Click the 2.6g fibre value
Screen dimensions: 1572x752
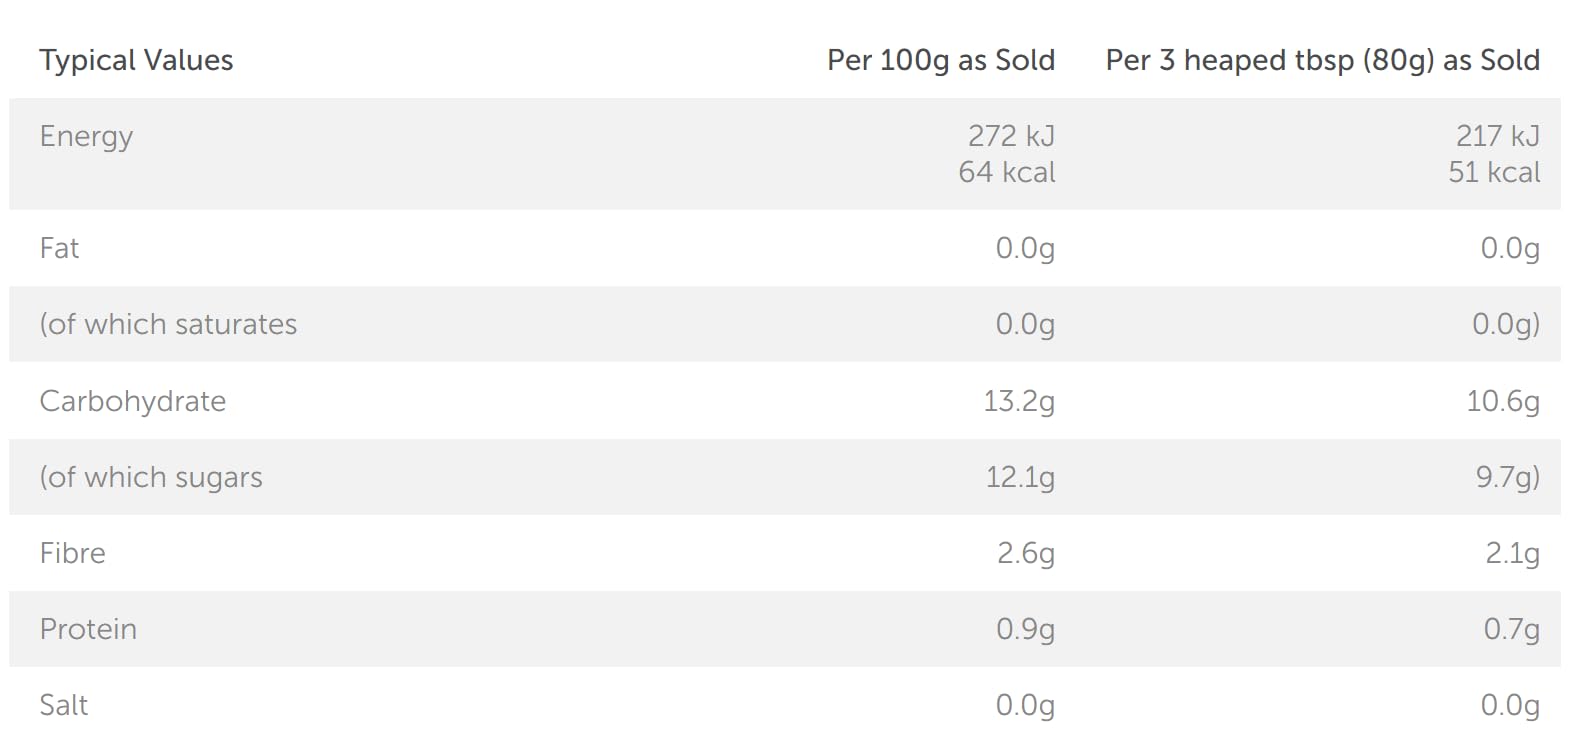[1025, 553]
